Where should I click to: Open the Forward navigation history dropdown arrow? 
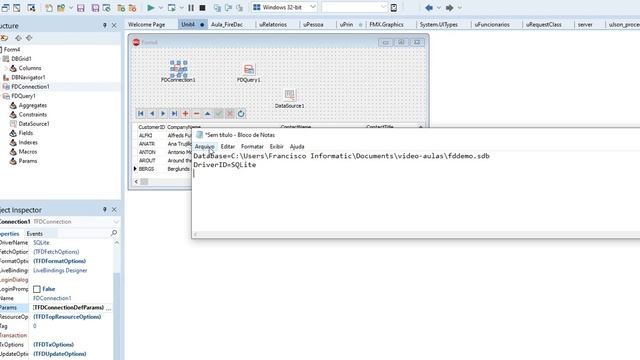coord(460,8)
